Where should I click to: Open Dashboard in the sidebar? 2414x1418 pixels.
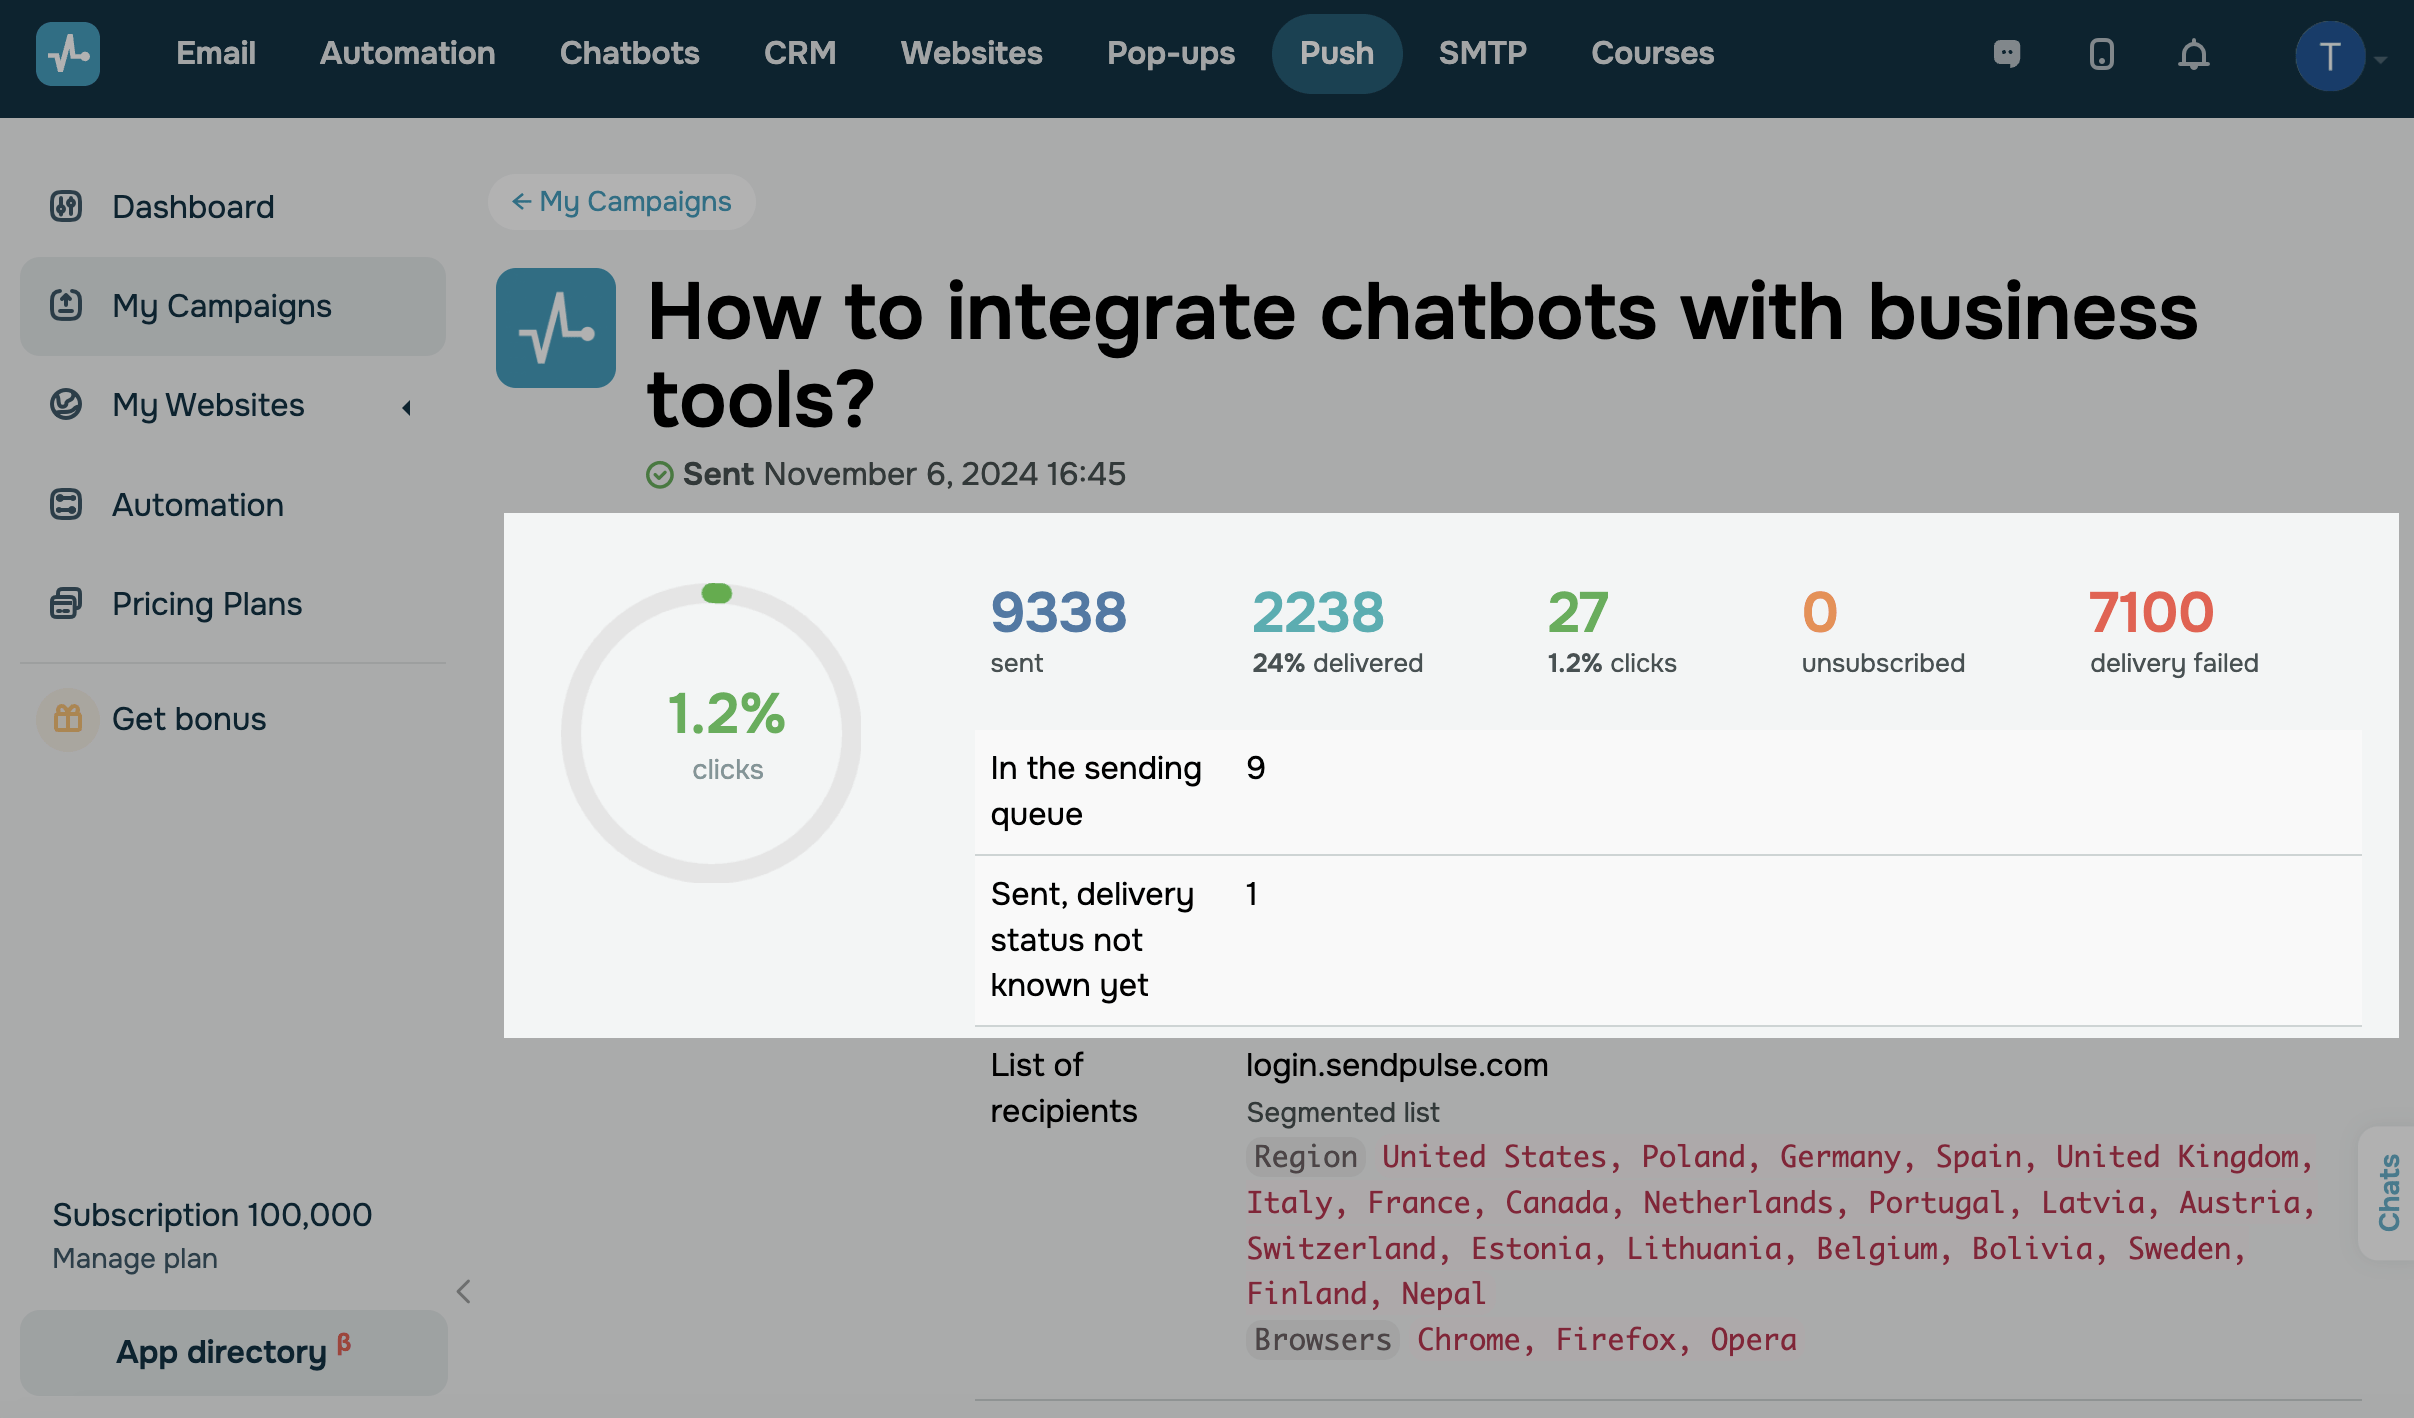point(193,206)
